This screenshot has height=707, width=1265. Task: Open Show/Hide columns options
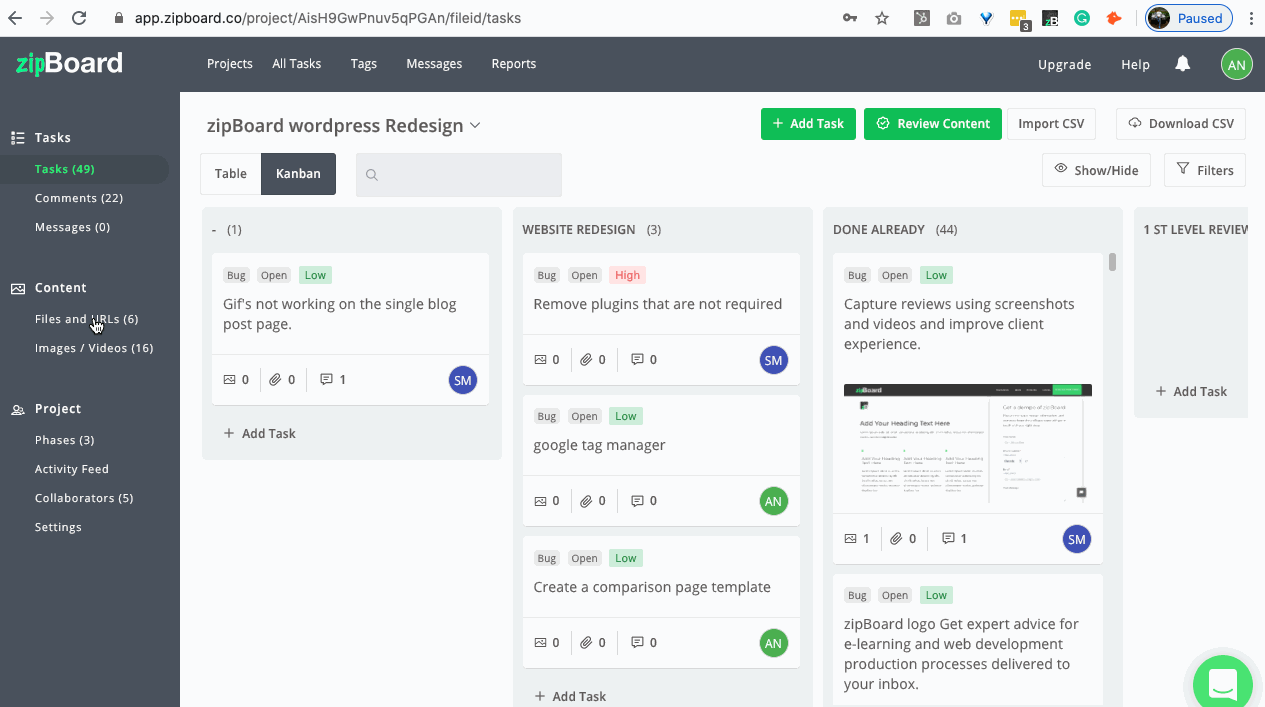[x=1097, y=170]
